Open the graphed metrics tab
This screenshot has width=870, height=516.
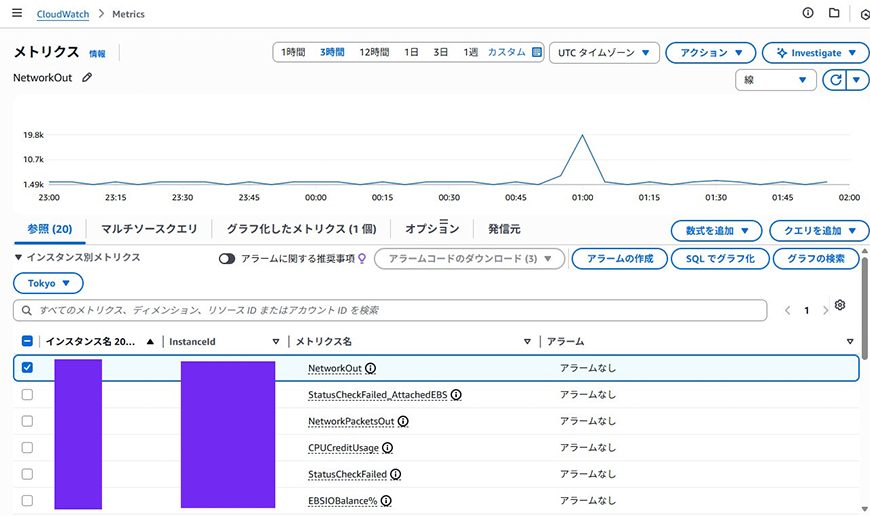[x=300, y=229]
